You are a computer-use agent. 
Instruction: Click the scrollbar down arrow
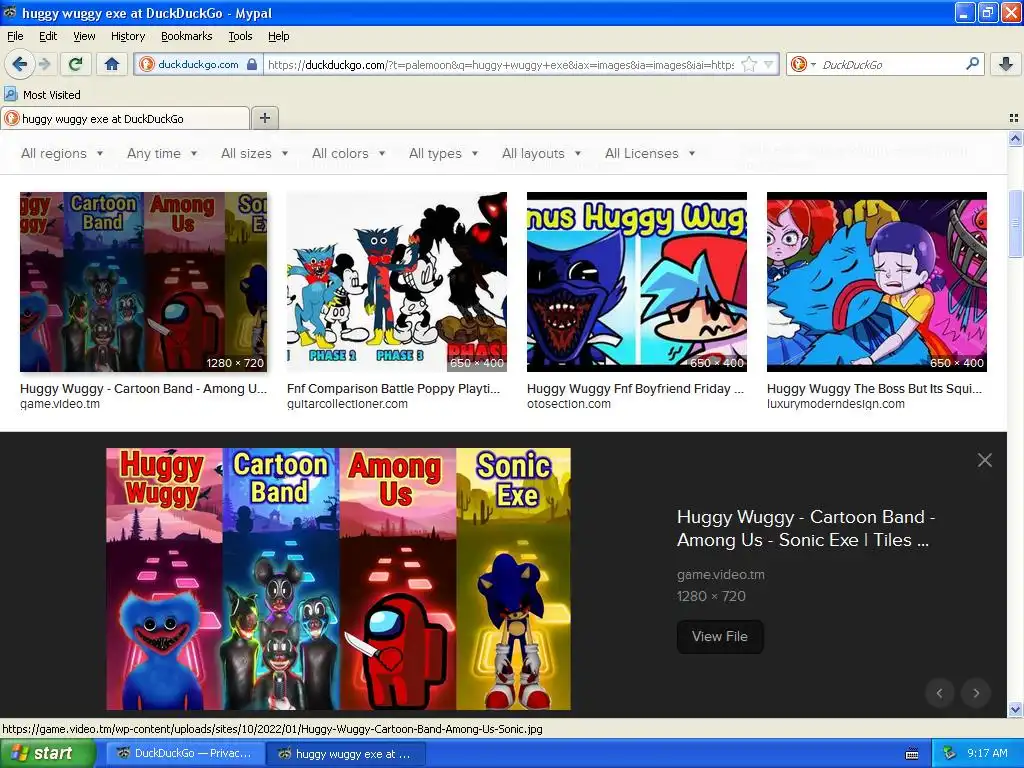1015,709
